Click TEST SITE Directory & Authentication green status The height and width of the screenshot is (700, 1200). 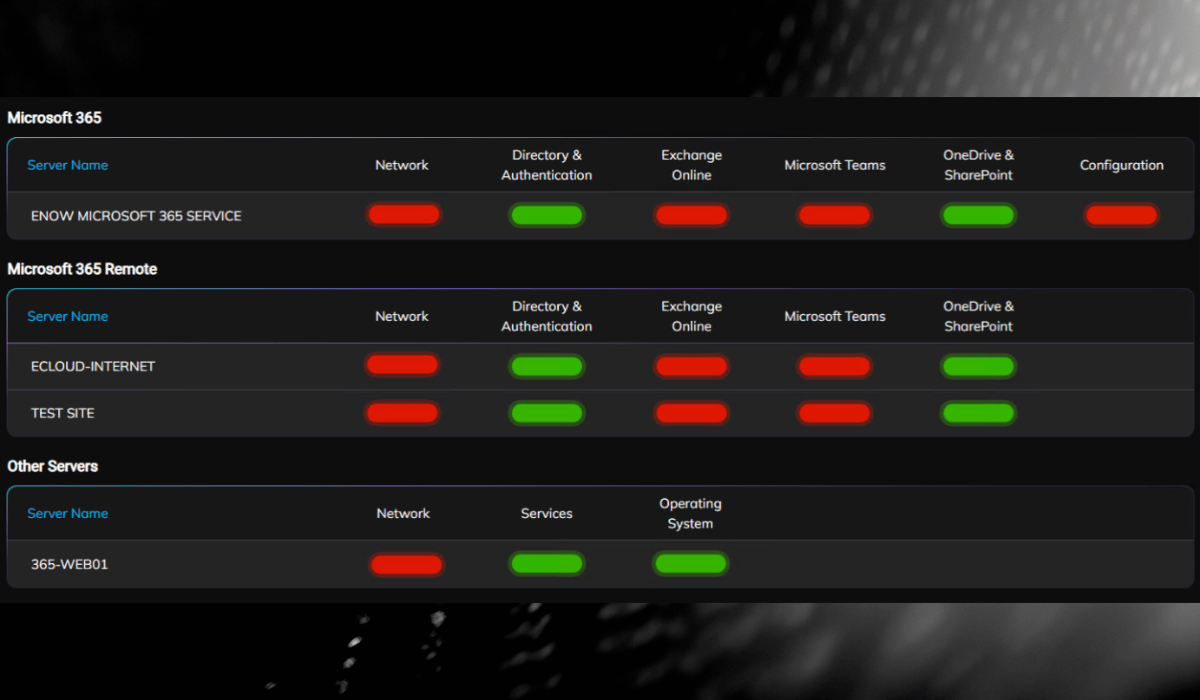[x=547, y=413]
